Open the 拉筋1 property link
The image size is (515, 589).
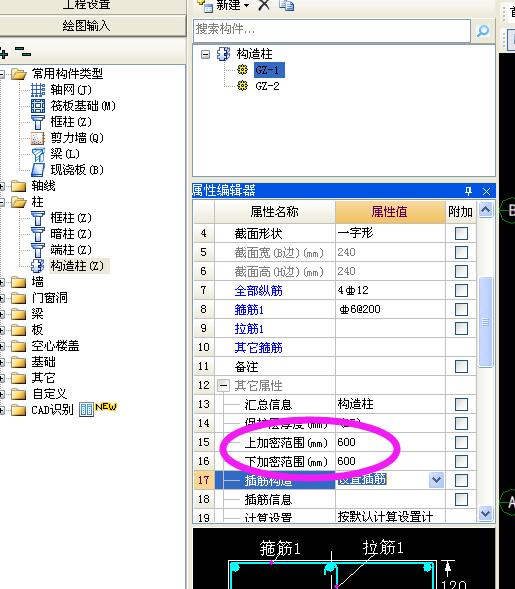(249, 329)
